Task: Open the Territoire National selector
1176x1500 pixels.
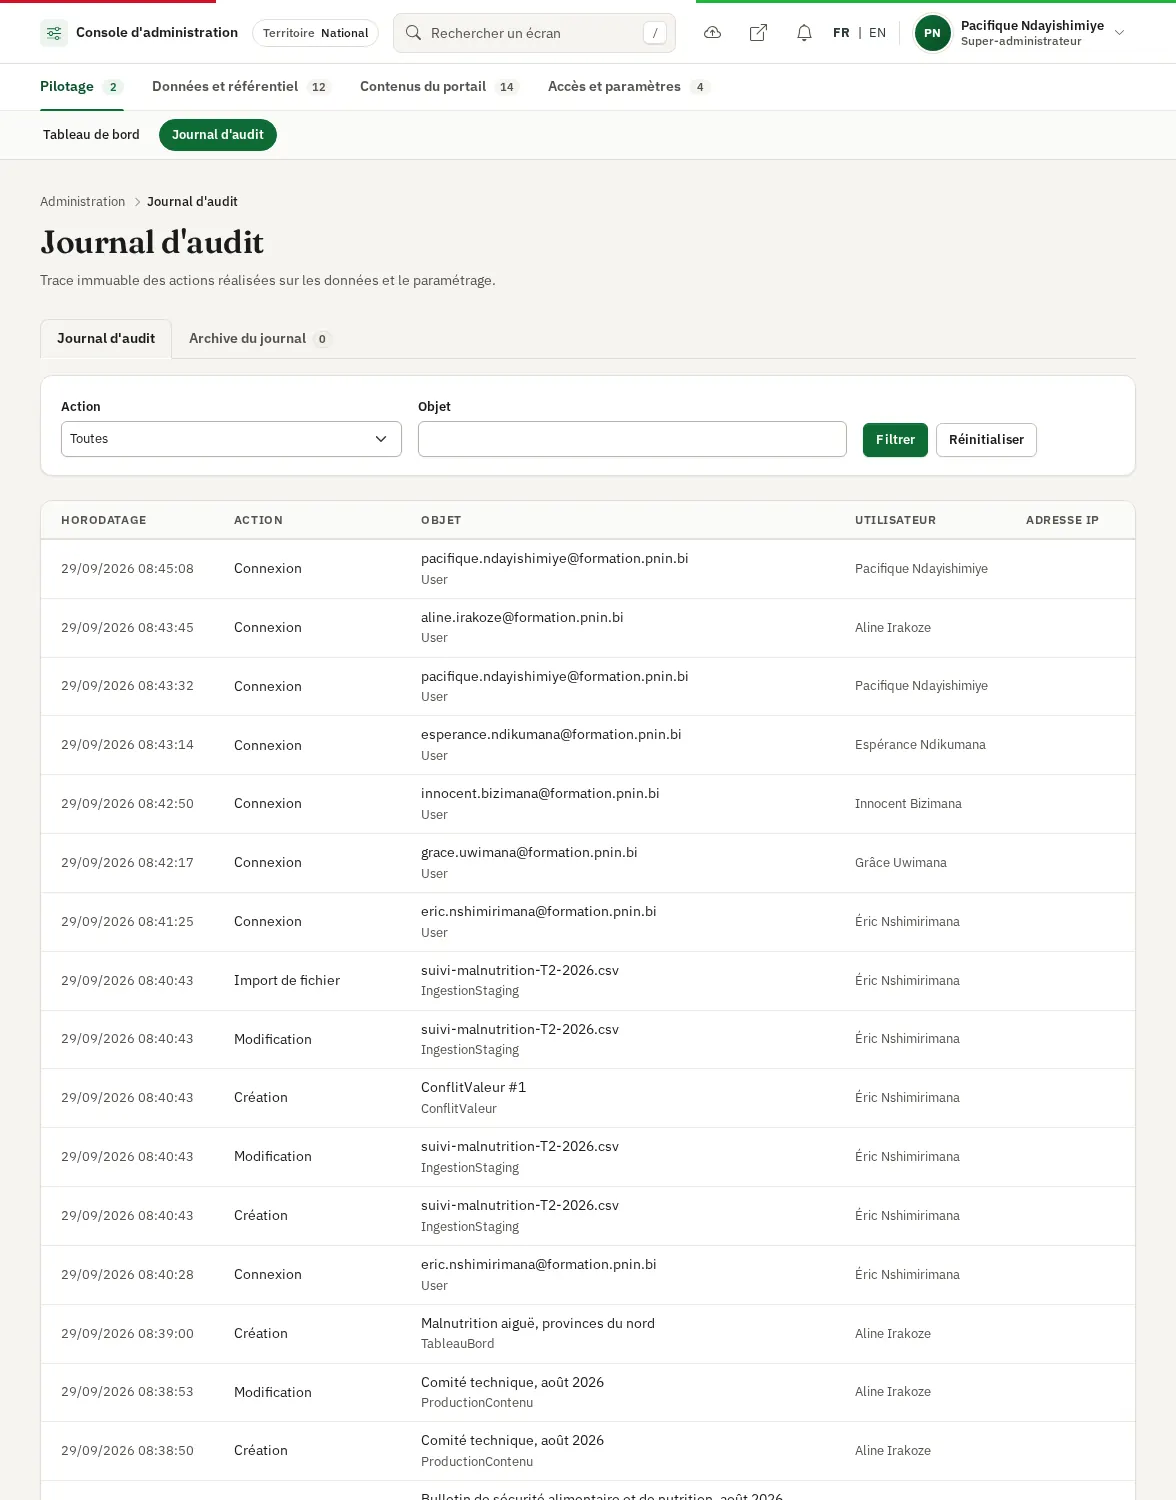Action: coord(315,33)
